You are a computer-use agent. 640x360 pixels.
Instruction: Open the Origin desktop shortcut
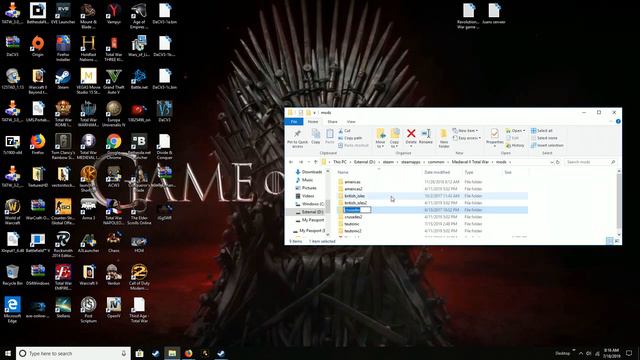[x=38, y=46]
